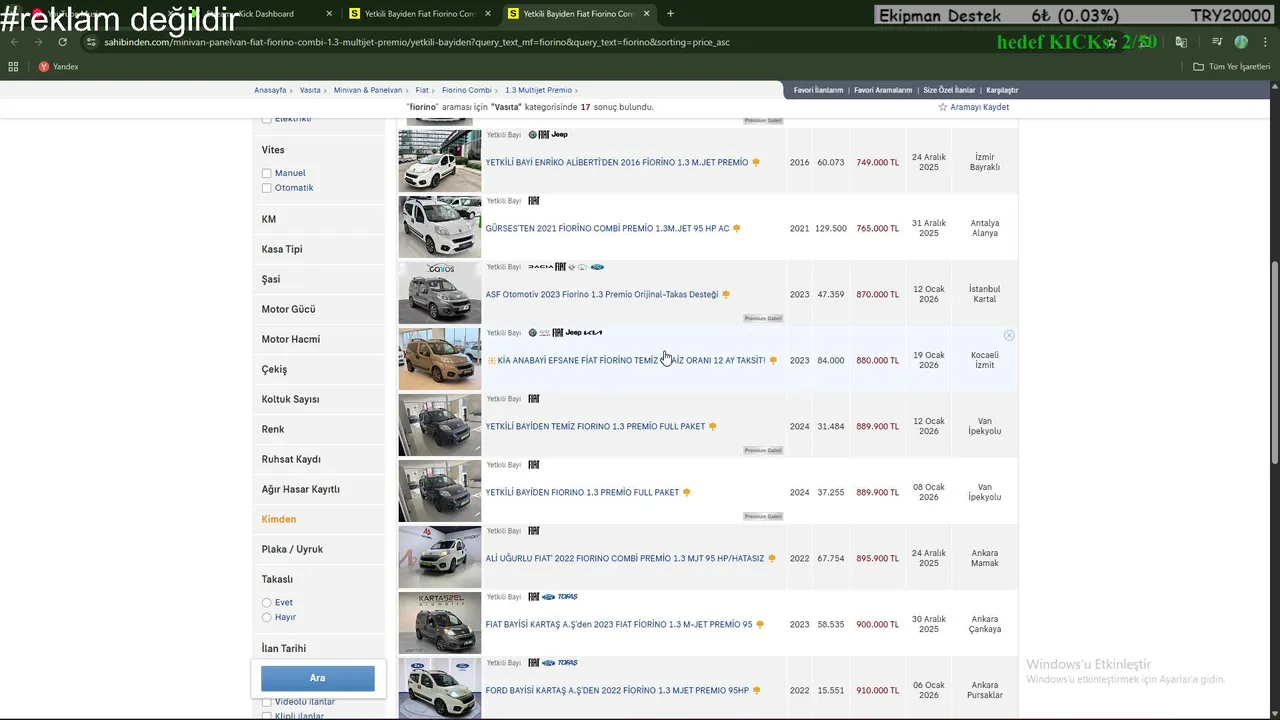Go back with the browser back arrow
The width and height of the screenshot is (1280, 720).
[14, 42]
